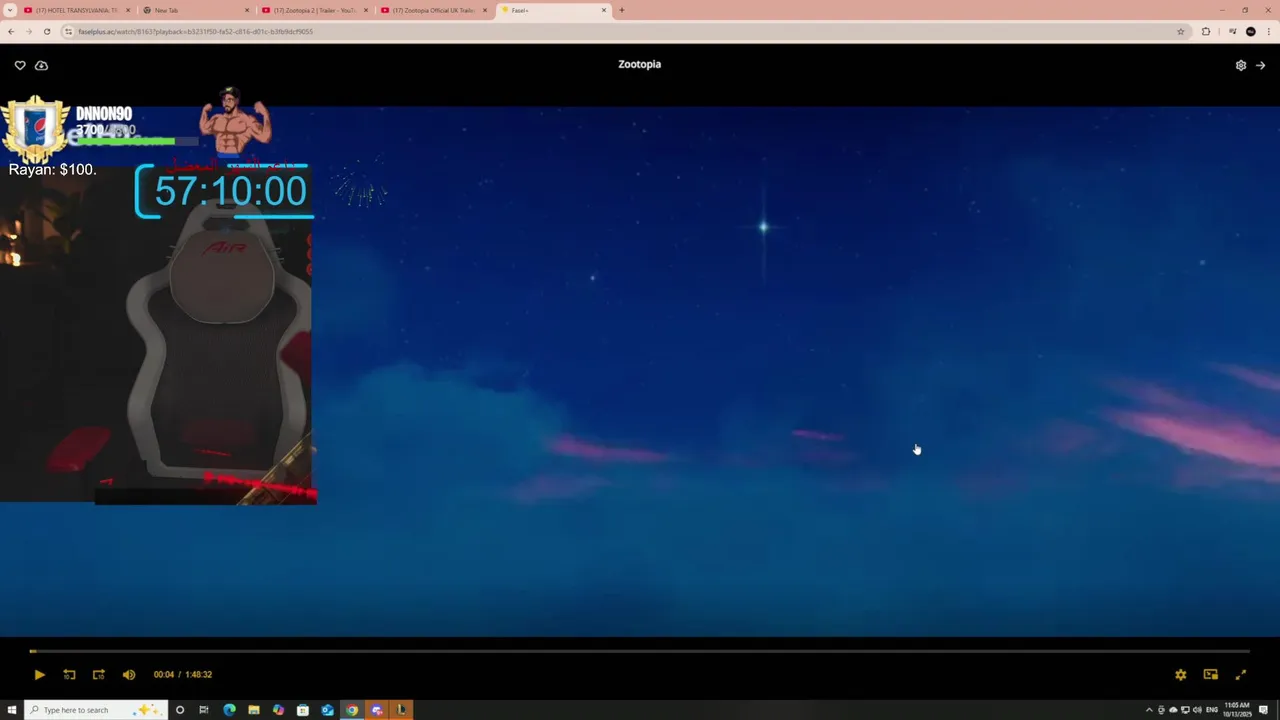The image size is (1280, 720).
Task: Switch to the New Tab tab
Action: [x=194, y=10]
